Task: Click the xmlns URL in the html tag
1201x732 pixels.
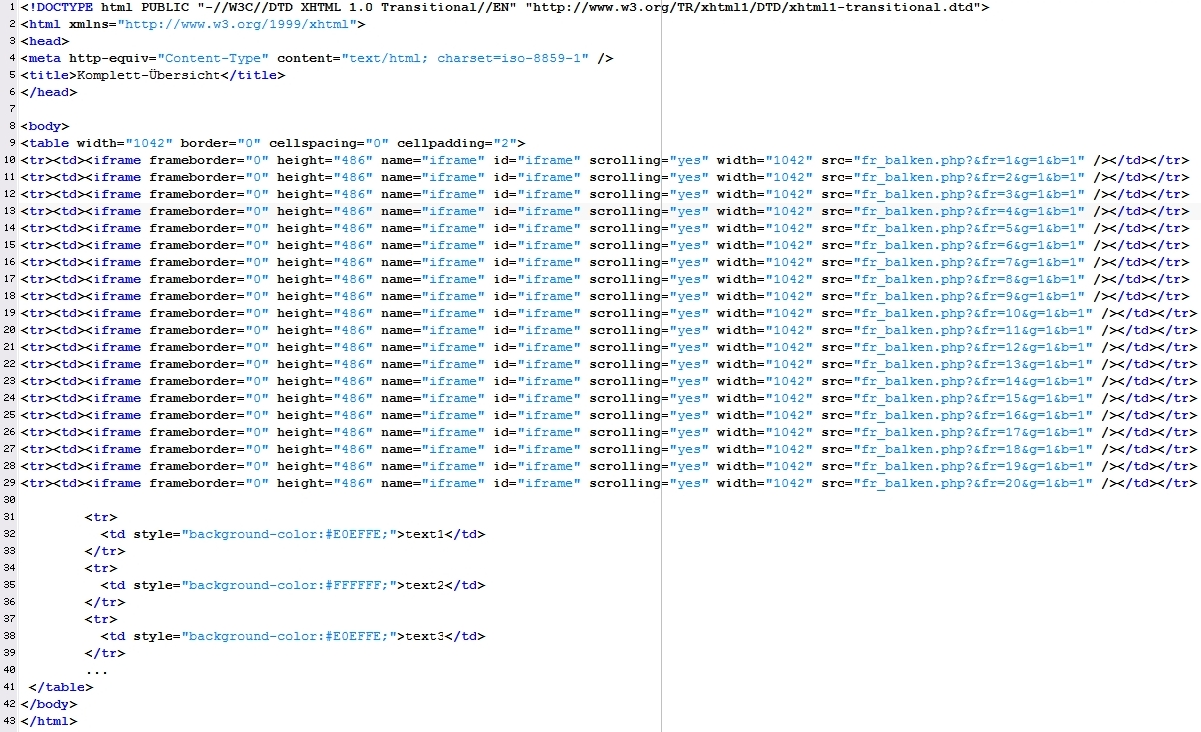Action: (243, 24)
